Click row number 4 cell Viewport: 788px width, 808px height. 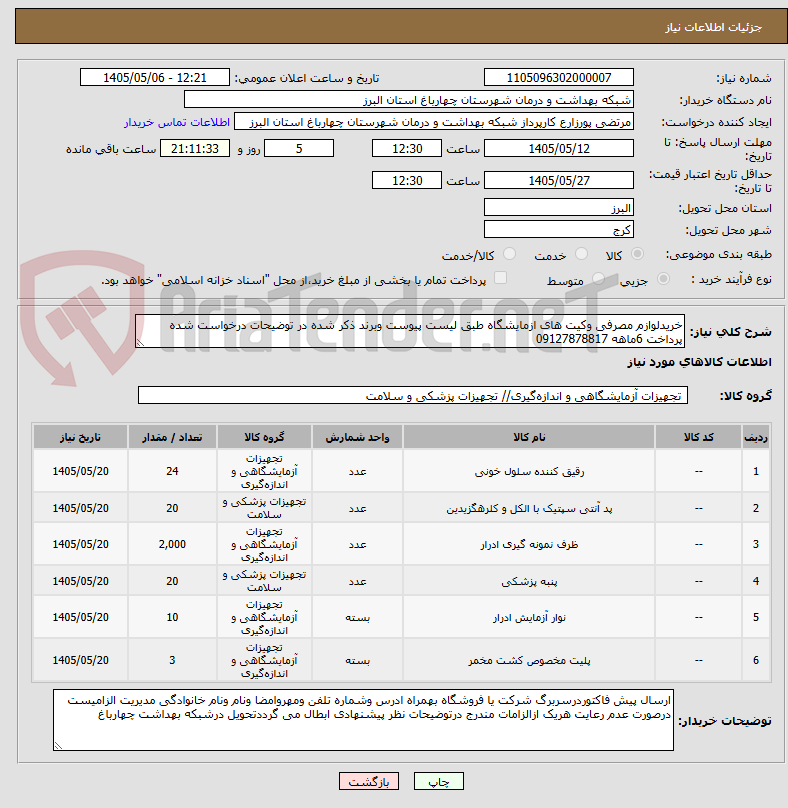[756, 581]
